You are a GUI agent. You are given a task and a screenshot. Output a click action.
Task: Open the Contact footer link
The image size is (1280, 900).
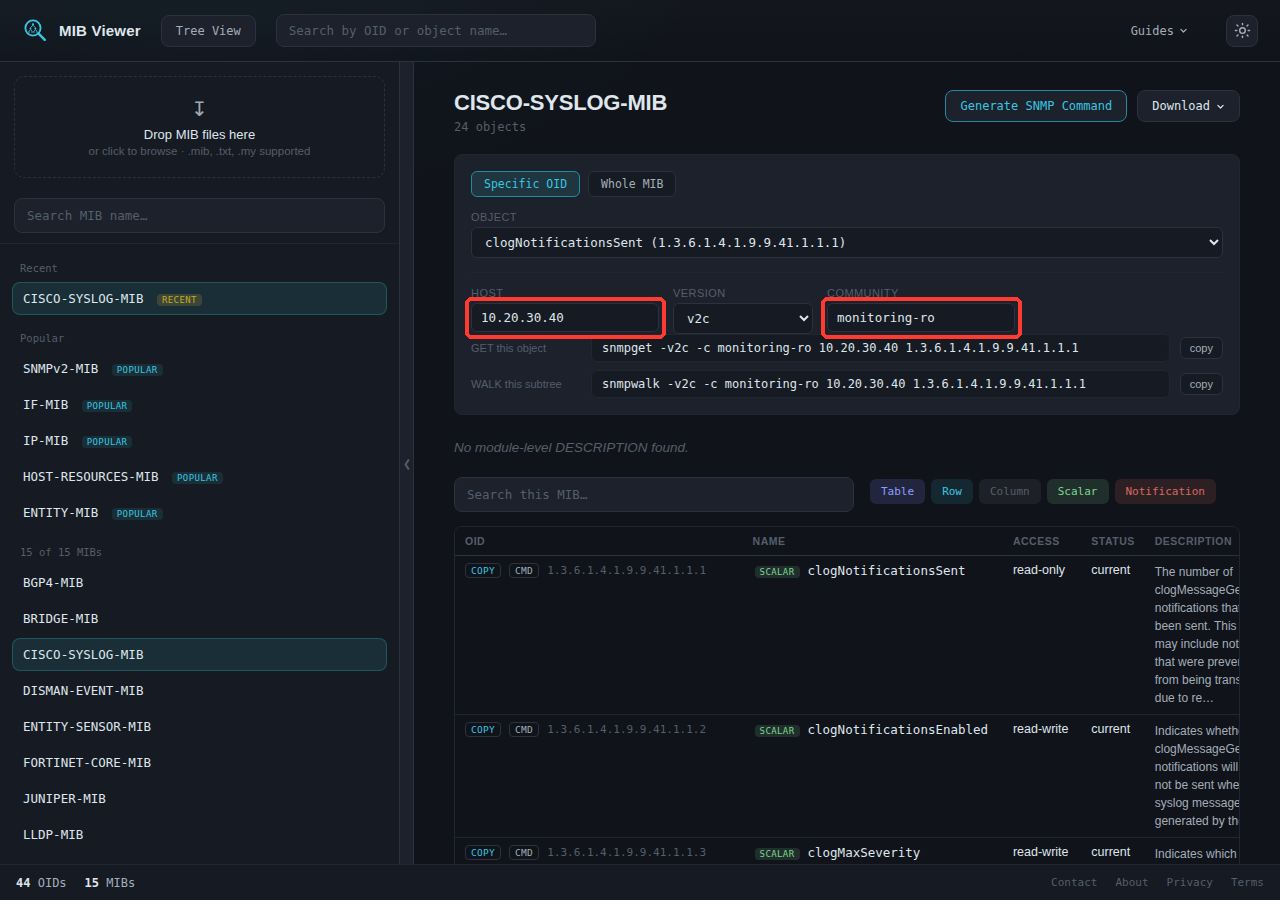click(1074, 882)
